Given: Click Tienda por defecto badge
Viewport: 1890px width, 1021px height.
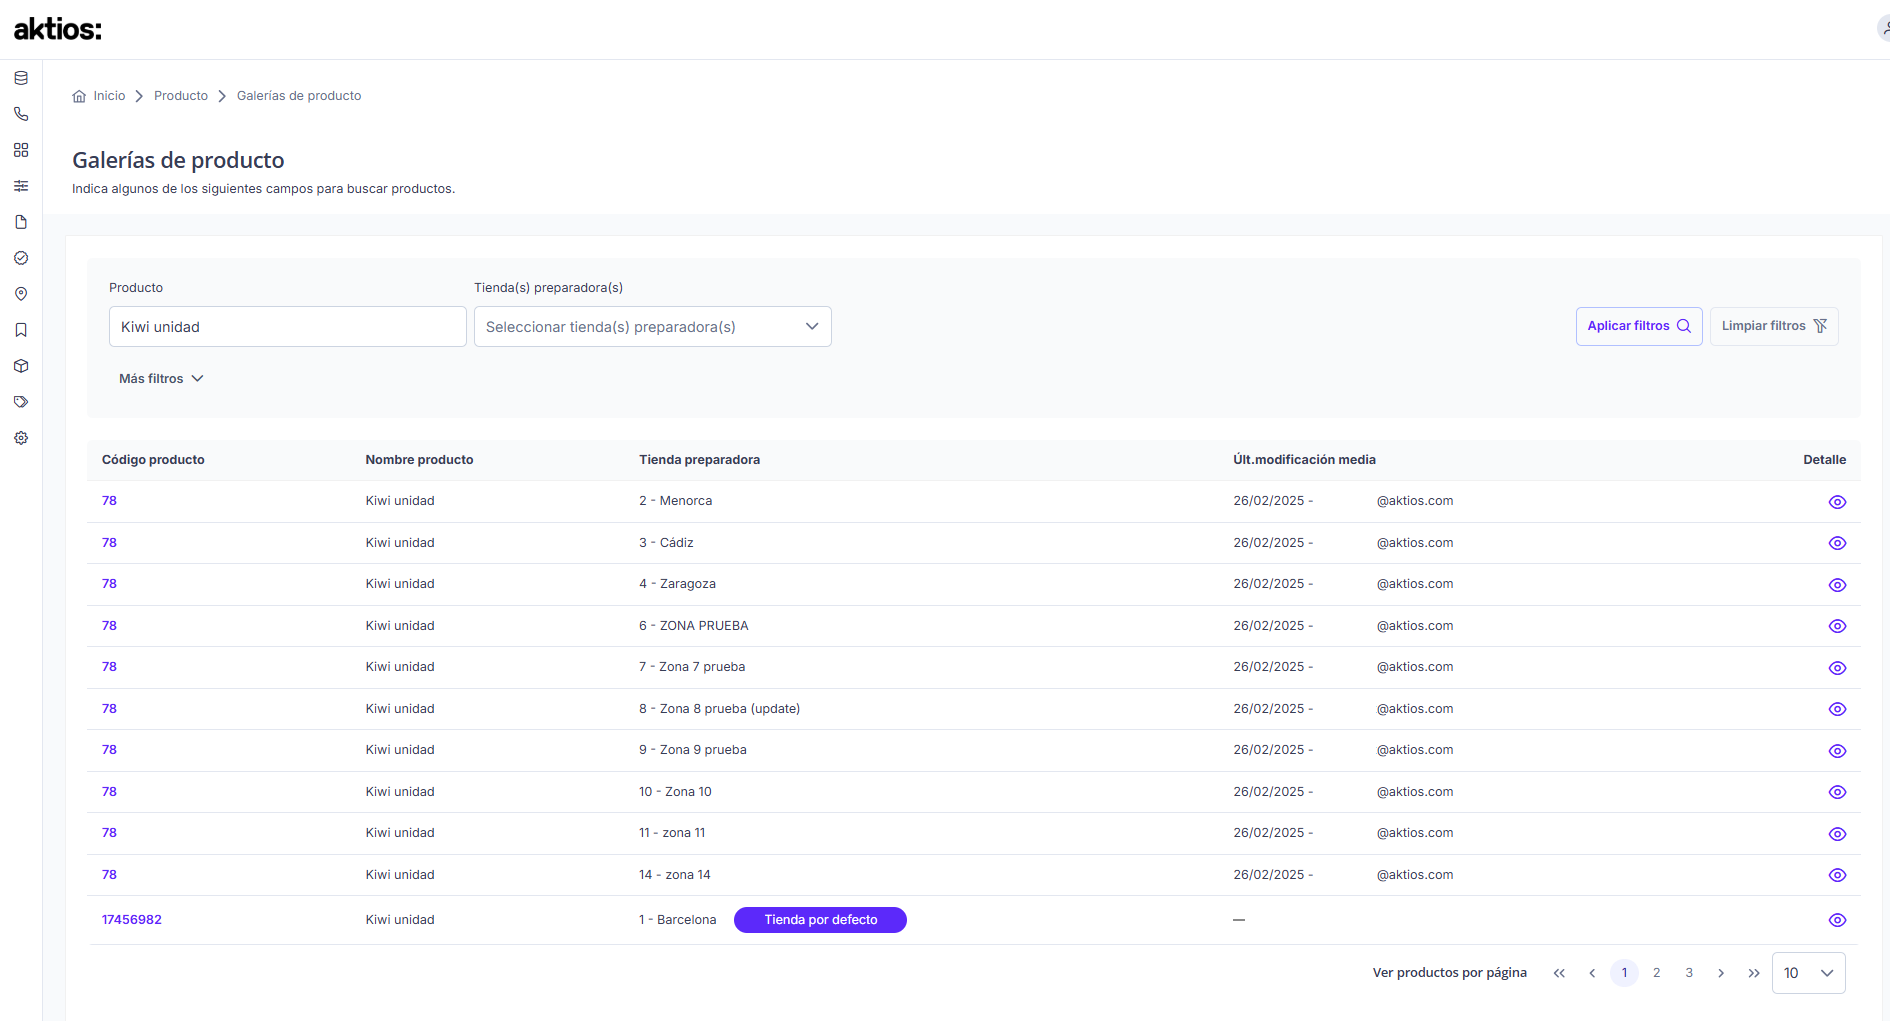Looking at the screenshot, I should [x=820, y=920].
